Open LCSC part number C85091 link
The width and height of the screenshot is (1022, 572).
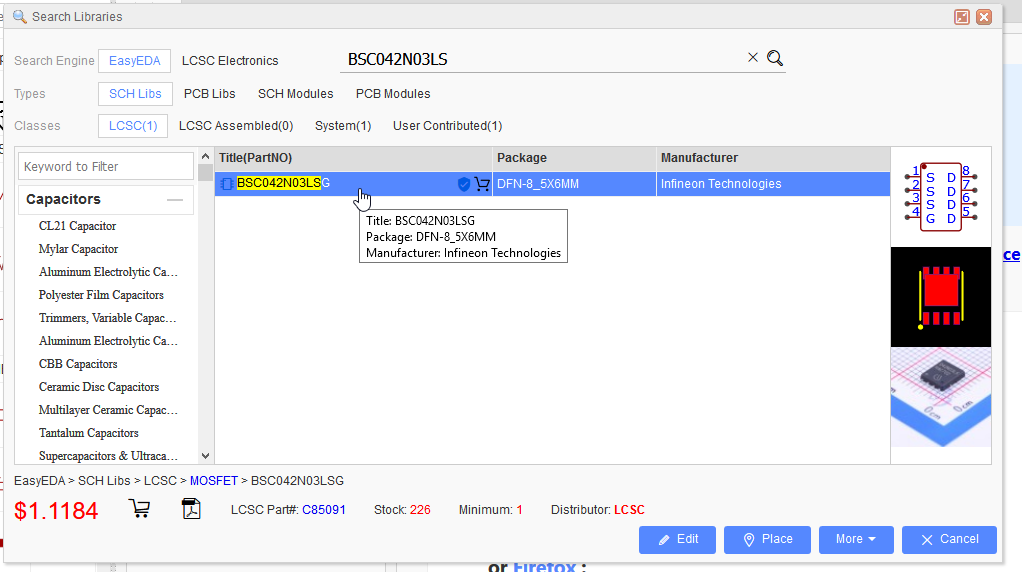point(324,510)
